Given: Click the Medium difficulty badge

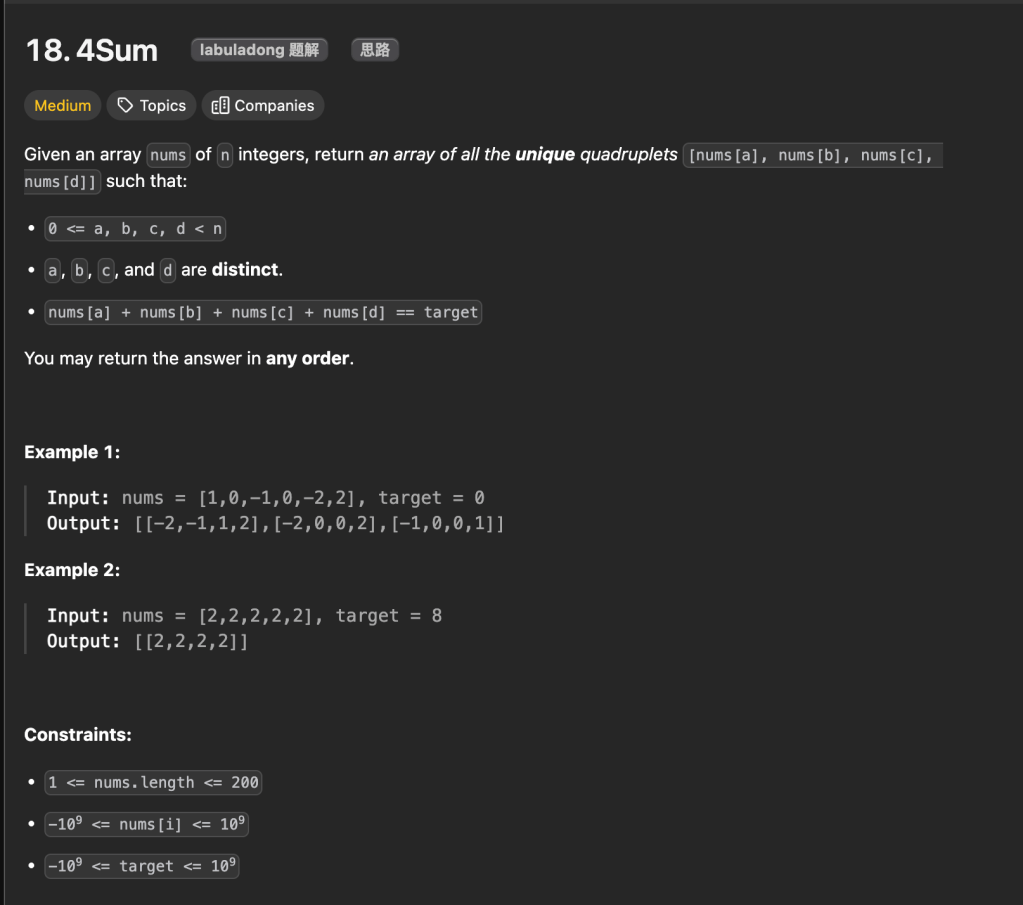Looking at the screenshot, I should (x=62, y=106).
